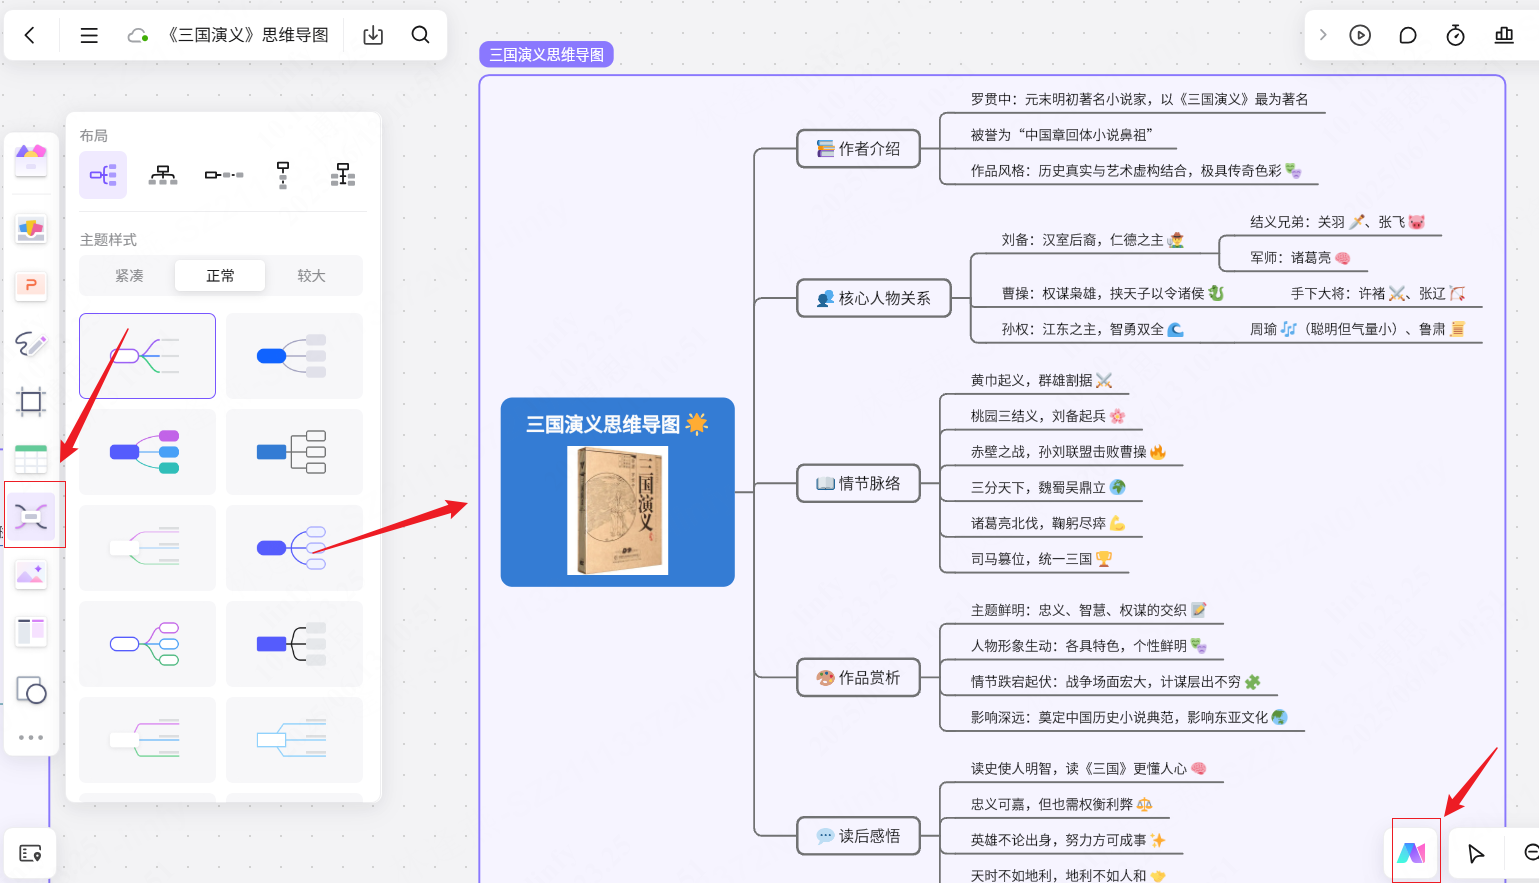Select the tree structure layout
The height and width of the screenshot is (883, 1539).
(343, 175)
